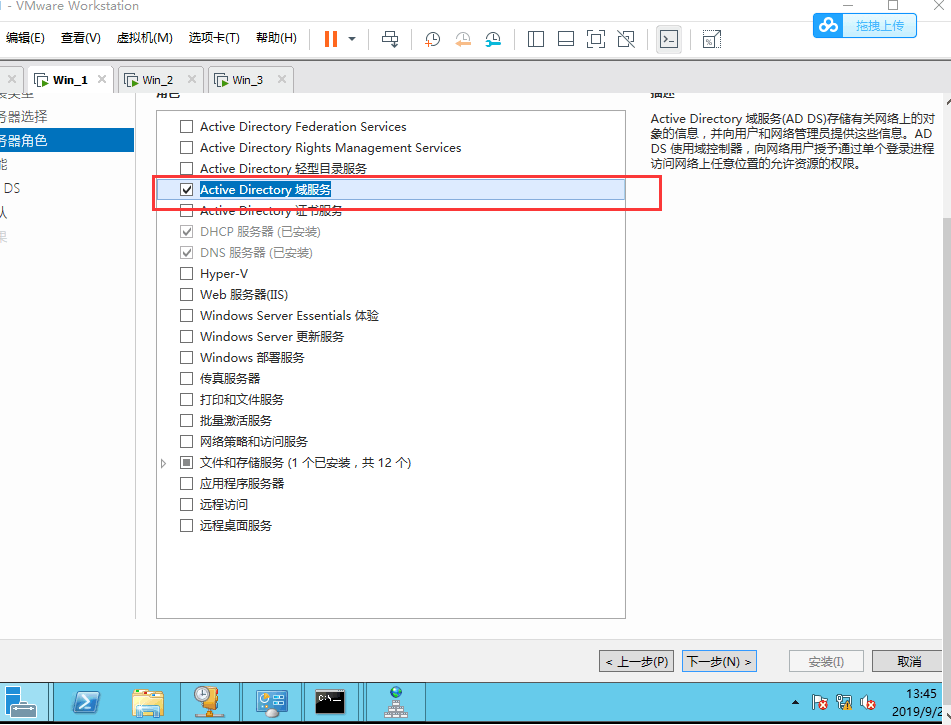Check Active Directory Rights Management Services
Viewport: 951px width, 725px height.
coord(187,147)
